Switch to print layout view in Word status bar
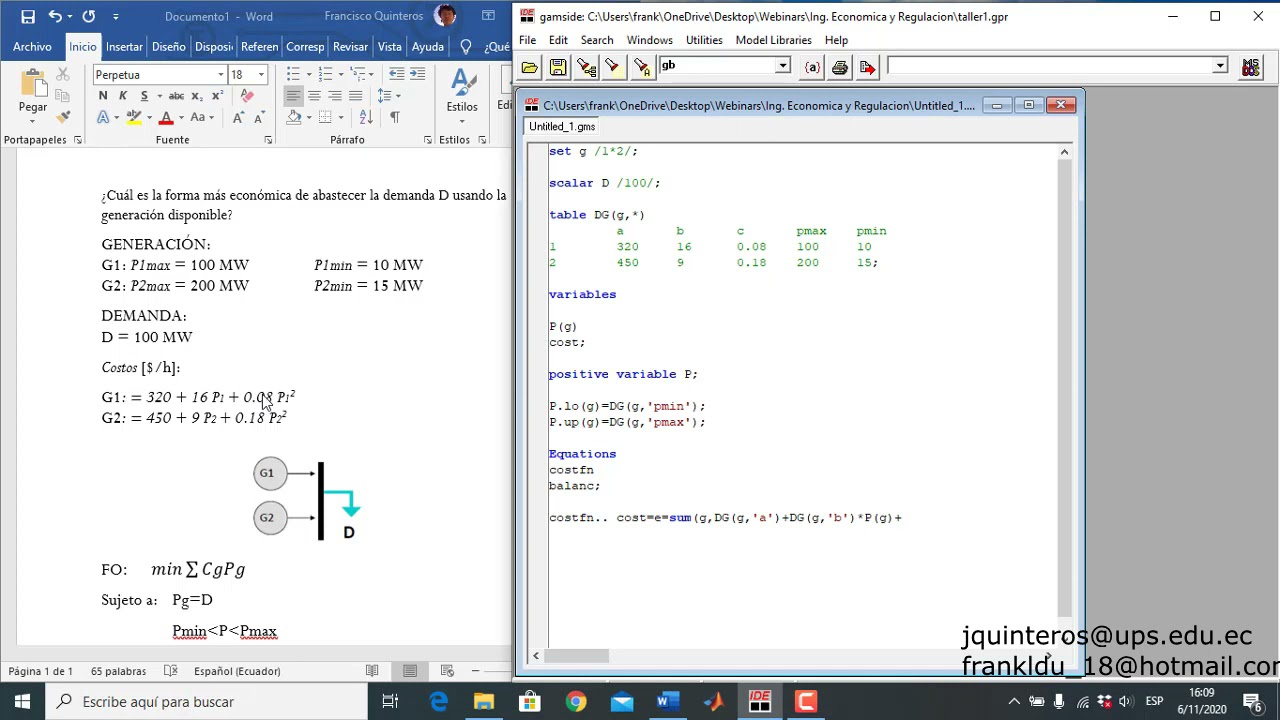The image size is (1280, 720). point(410,671)
